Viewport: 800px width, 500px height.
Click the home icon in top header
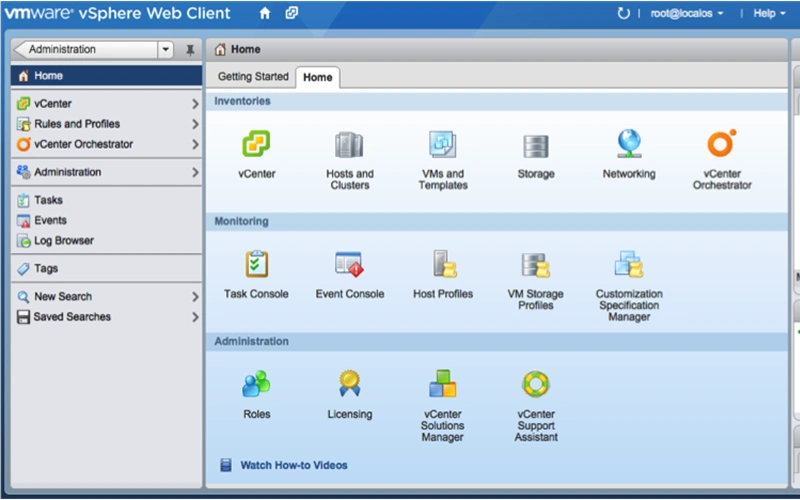pyautogui.click(x=265, y=13)
